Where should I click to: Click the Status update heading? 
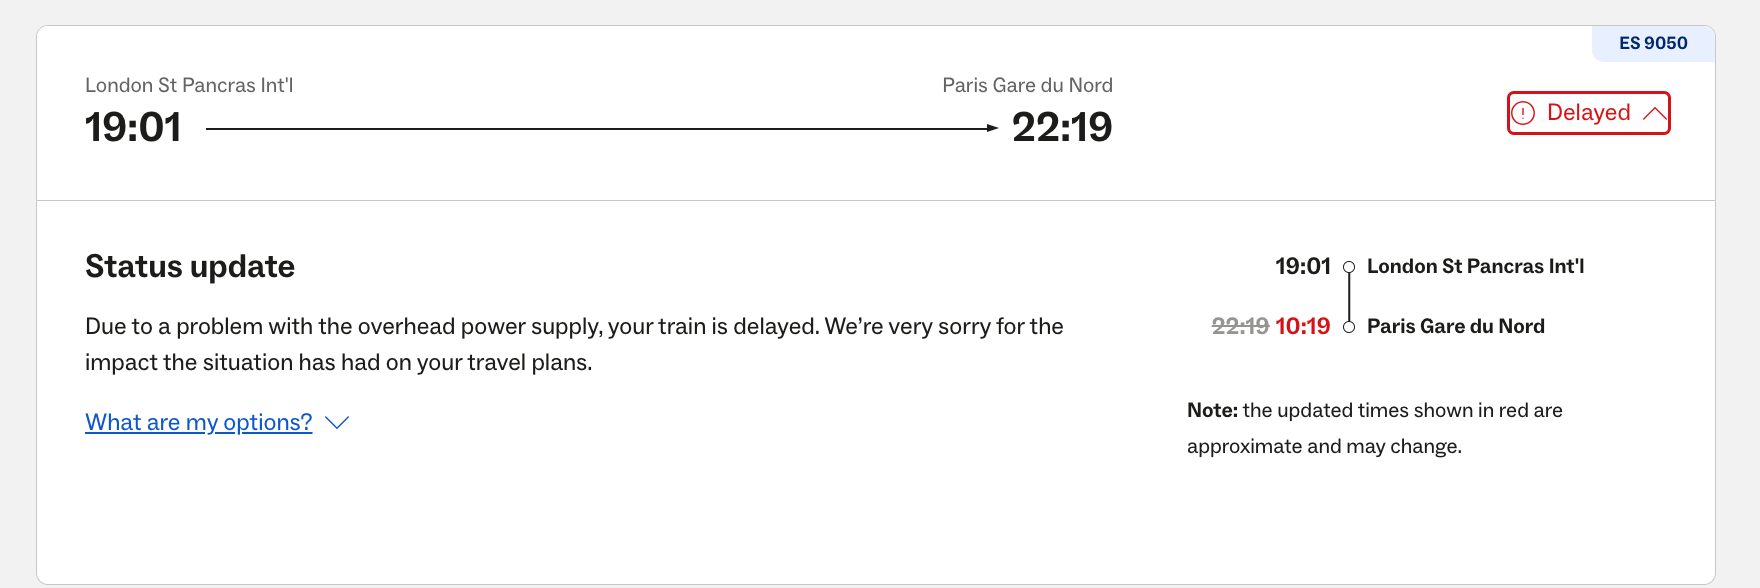pos(190,266)
